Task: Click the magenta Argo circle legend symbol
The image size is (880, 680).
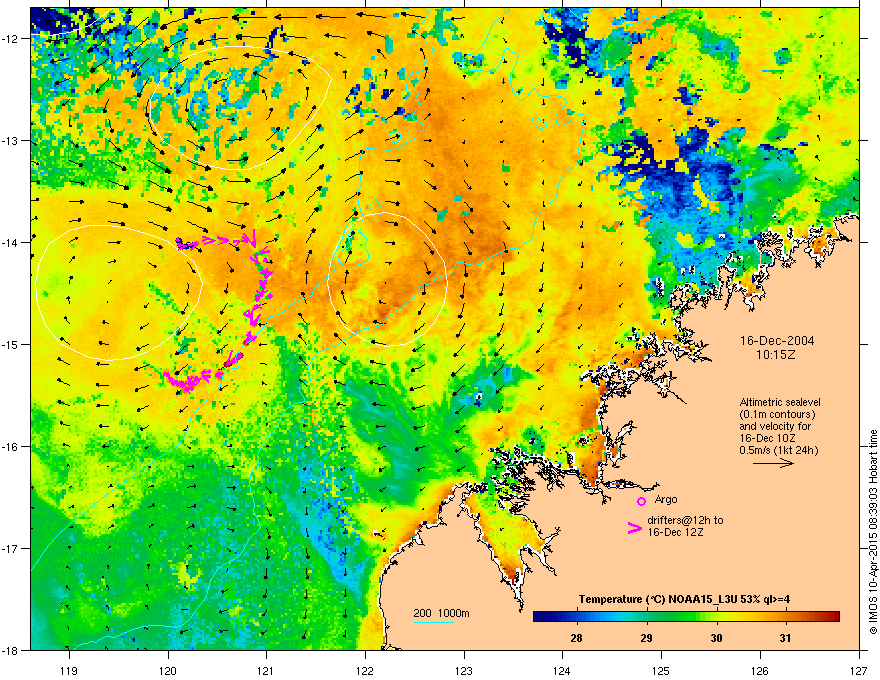Action: click(x=641, y=501)
